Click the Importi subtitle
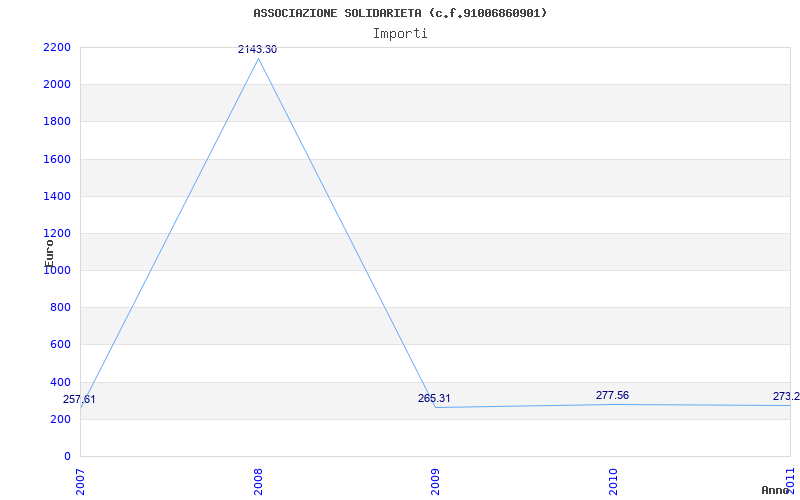Image resolution: width=800 pixels, height=500 pixels. click(x=400, y=34)
